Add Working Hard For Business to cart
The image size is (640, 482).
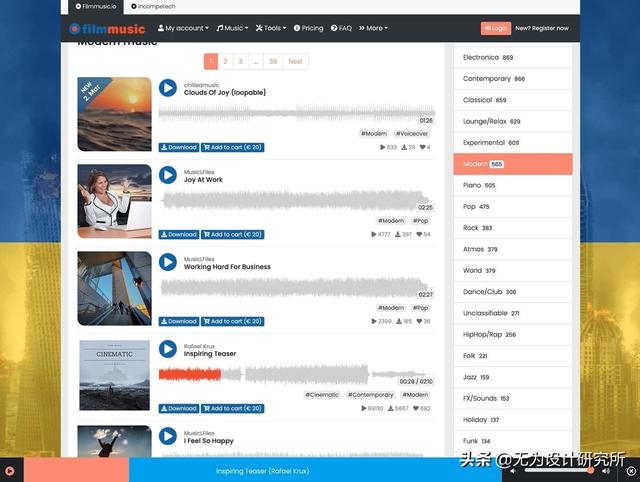click(x=233, y=321)
